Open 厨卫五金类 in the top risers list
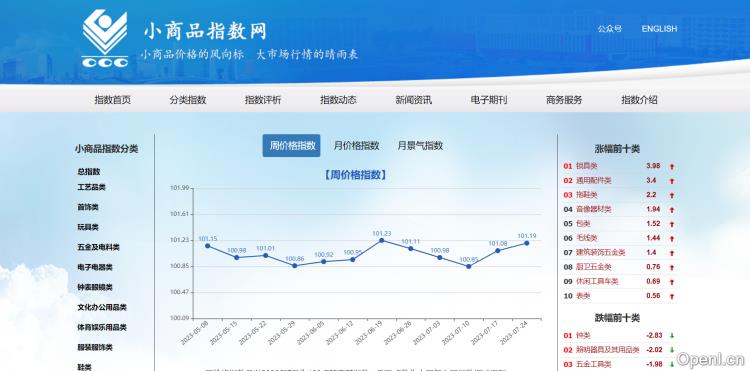 (594, 267)
